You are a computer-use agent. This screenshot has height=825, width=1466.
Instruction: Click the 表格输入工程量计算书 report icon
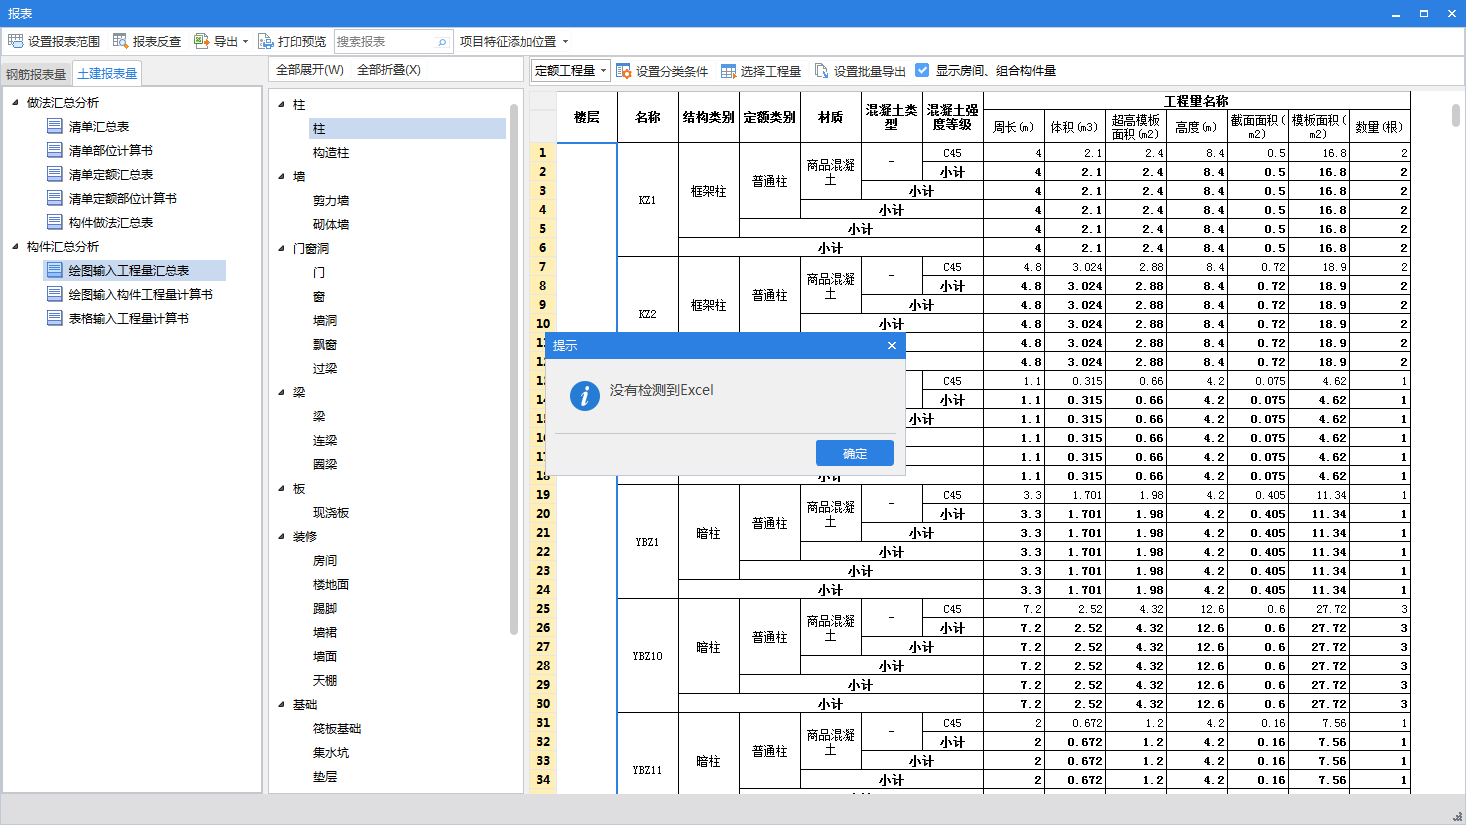pyautogui.click(x=55, y=318)
